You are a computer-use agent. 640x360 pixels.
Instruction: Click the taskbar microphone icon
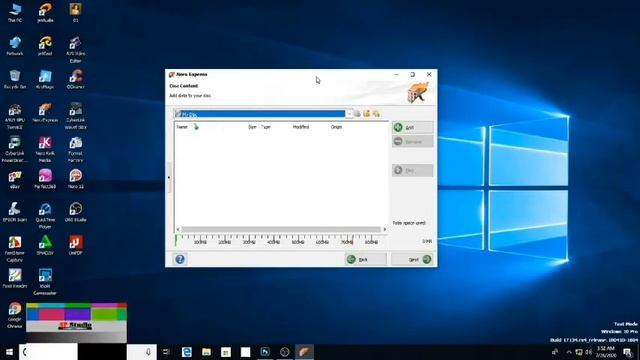148,352
